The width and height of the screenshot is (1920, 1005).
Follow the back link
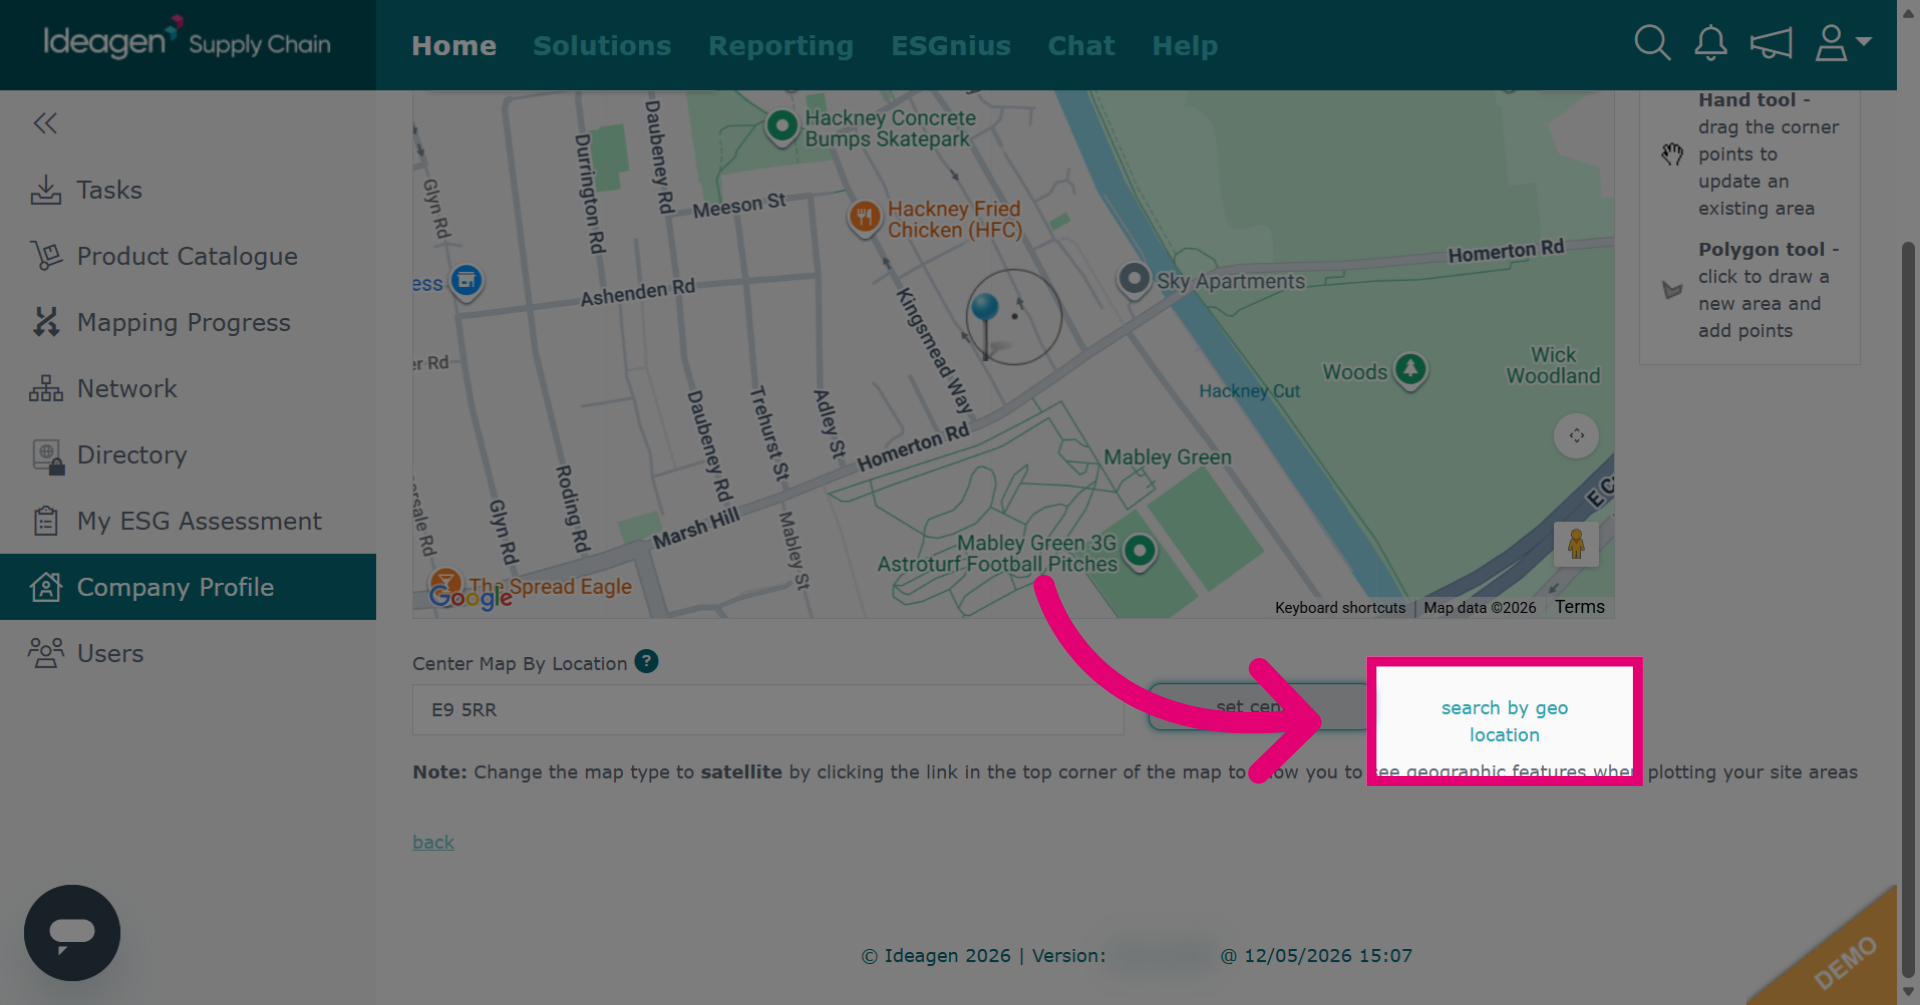pyautogui.click(x=433, y=842)
